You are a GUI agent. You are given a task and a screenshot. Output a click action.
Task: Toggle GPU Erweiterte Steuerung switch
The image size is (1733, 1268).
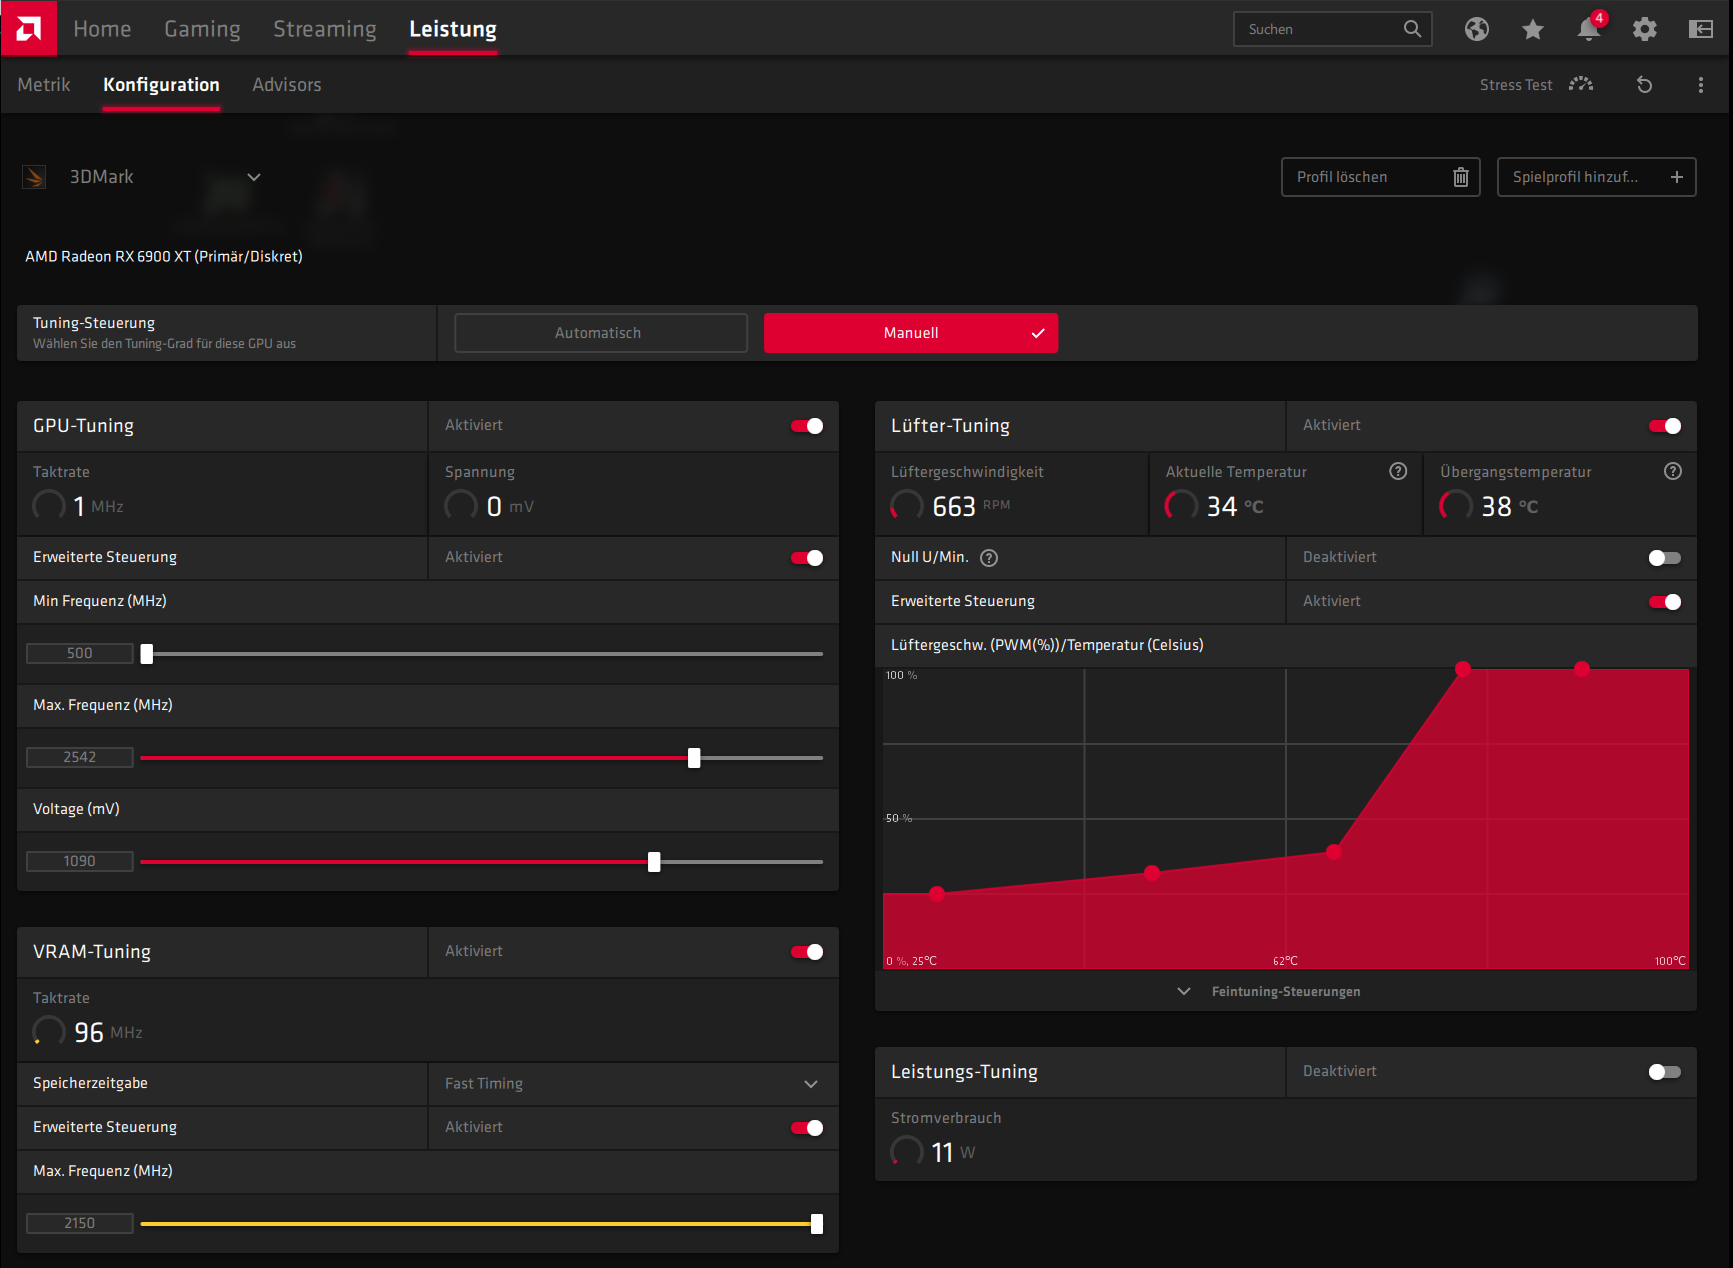pyautogui.click(x=807, y=558)
